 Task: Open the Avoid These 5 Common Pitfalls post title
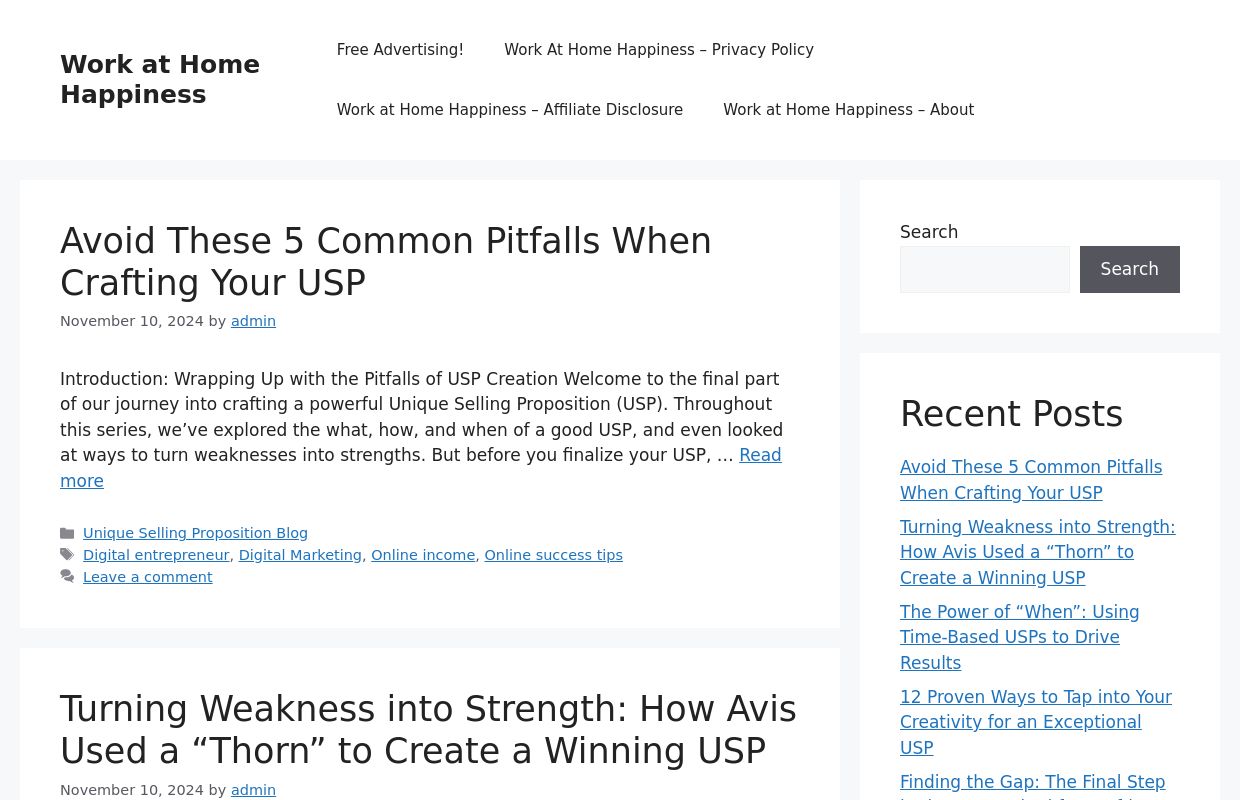point(386,262)
